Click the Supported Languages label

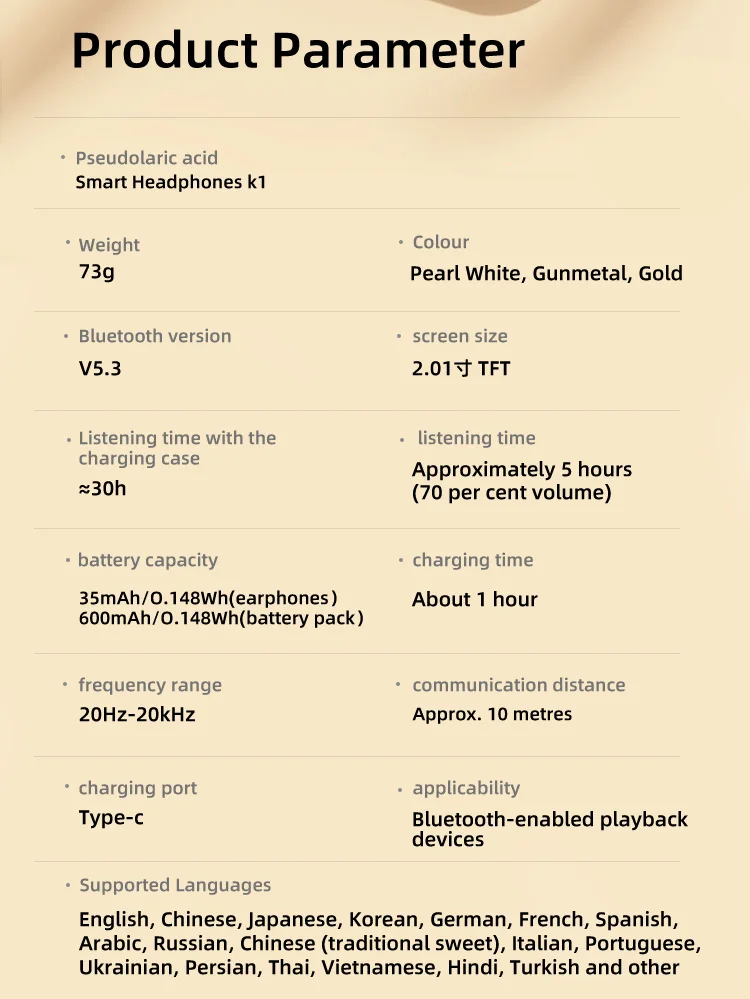tap(175, 885)
